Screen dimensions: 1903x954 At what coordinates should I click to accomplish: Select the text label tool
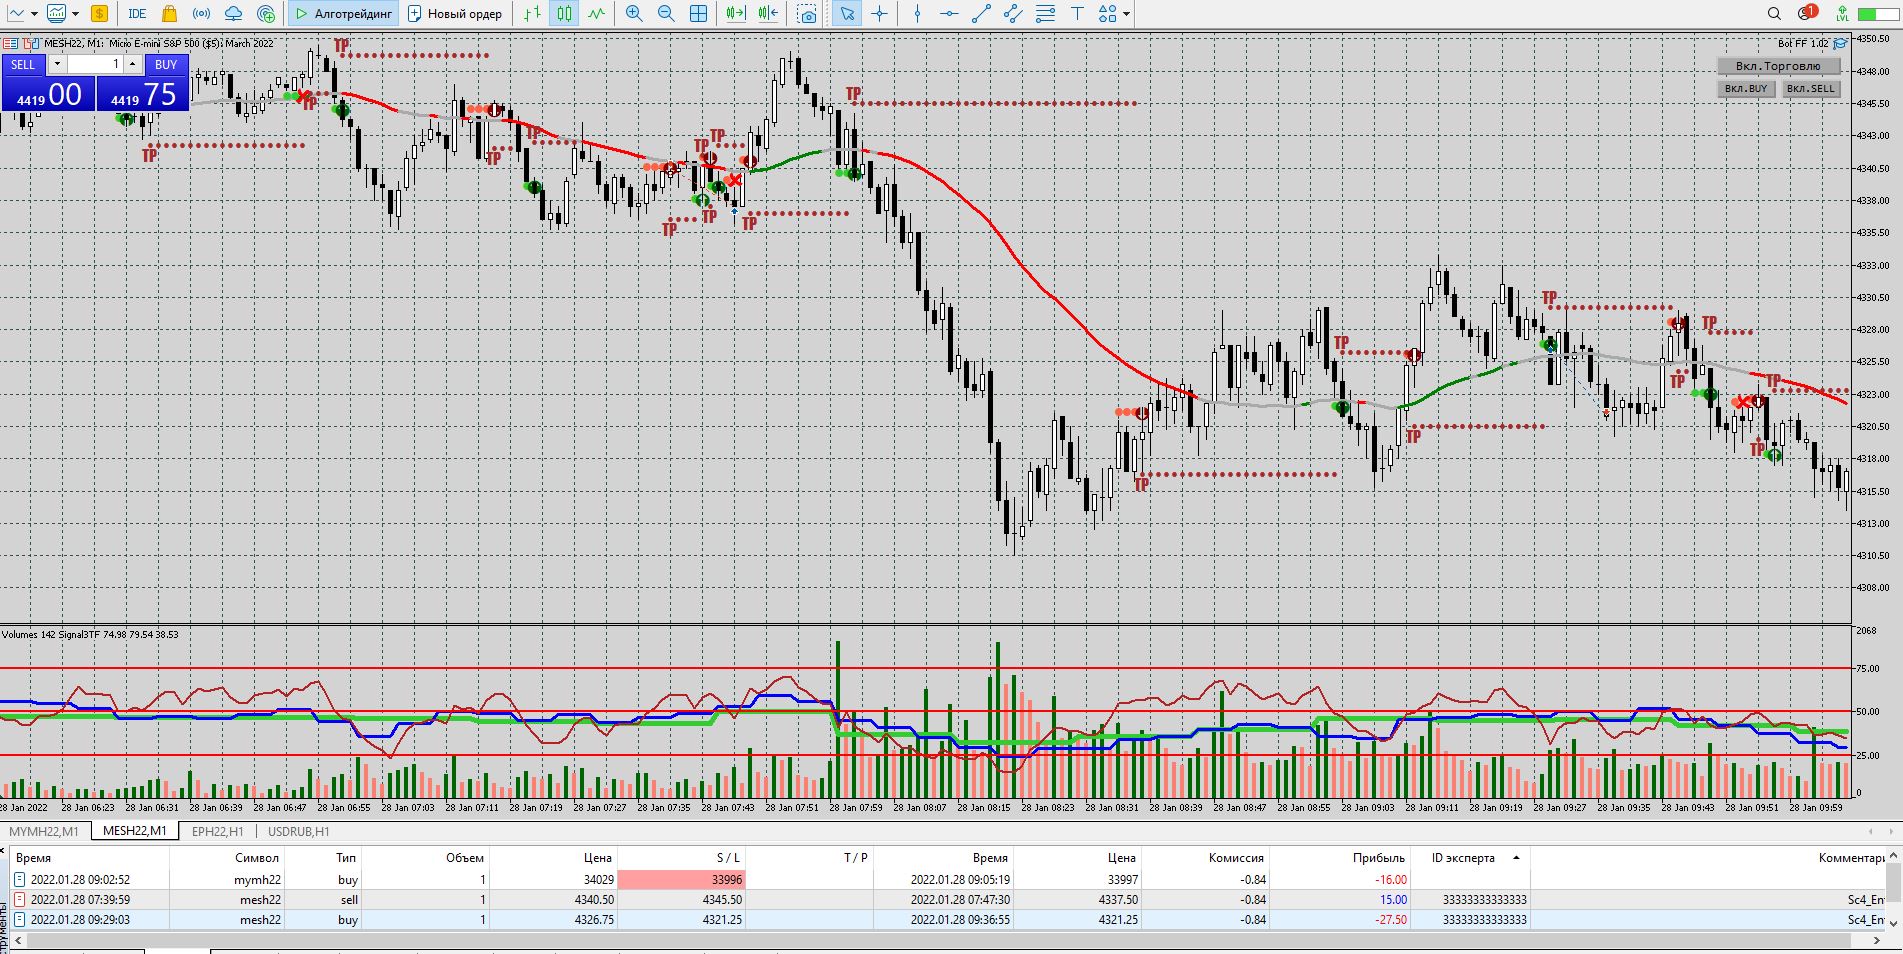click(x=1077, y=14)
